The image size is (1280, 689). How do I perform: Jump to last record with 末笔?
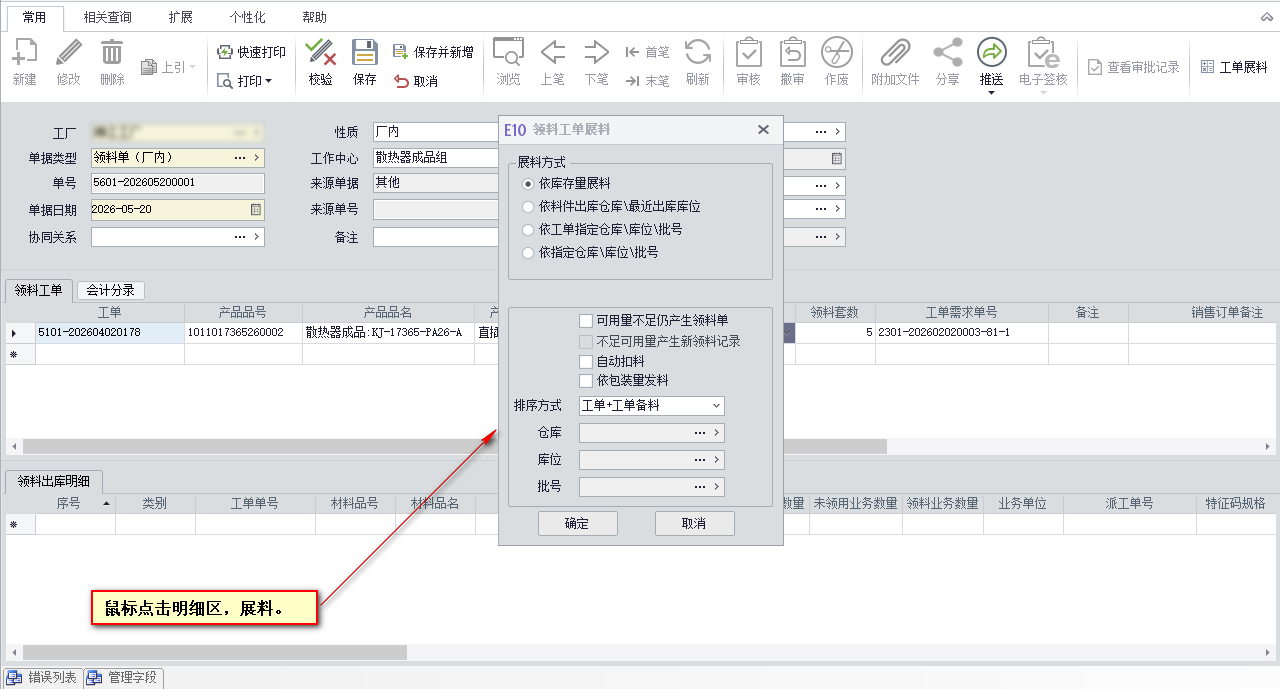[x=647, y=81]
